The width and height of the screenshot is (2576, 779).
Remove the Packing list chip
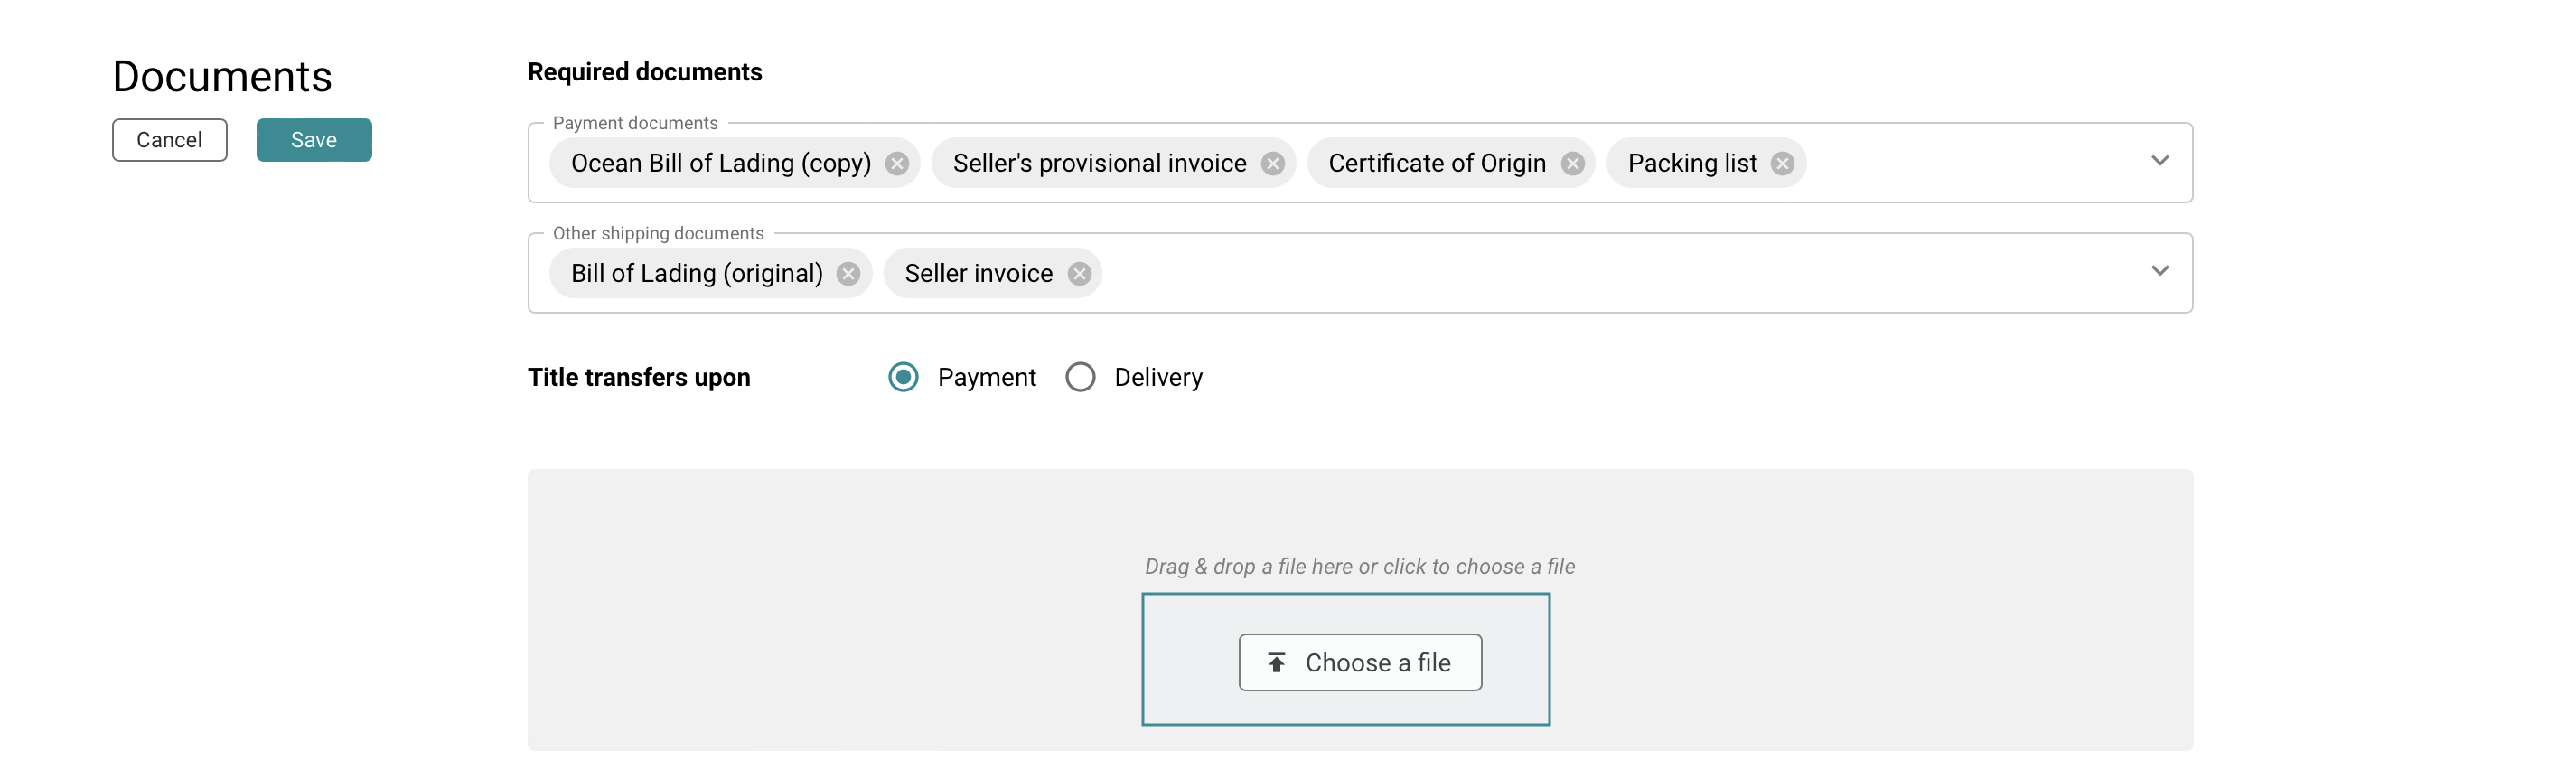click(1782, 164)
